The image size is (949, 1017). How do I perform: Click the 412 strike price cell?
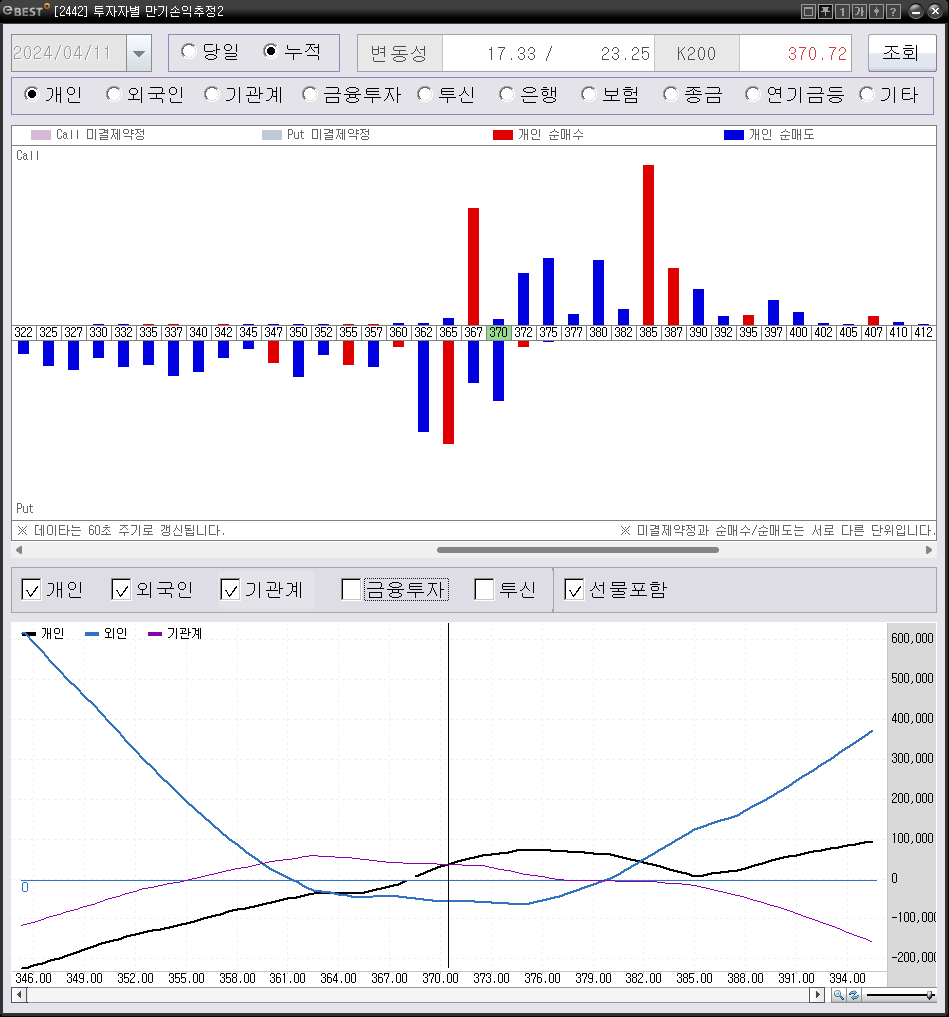pos(924,333)
